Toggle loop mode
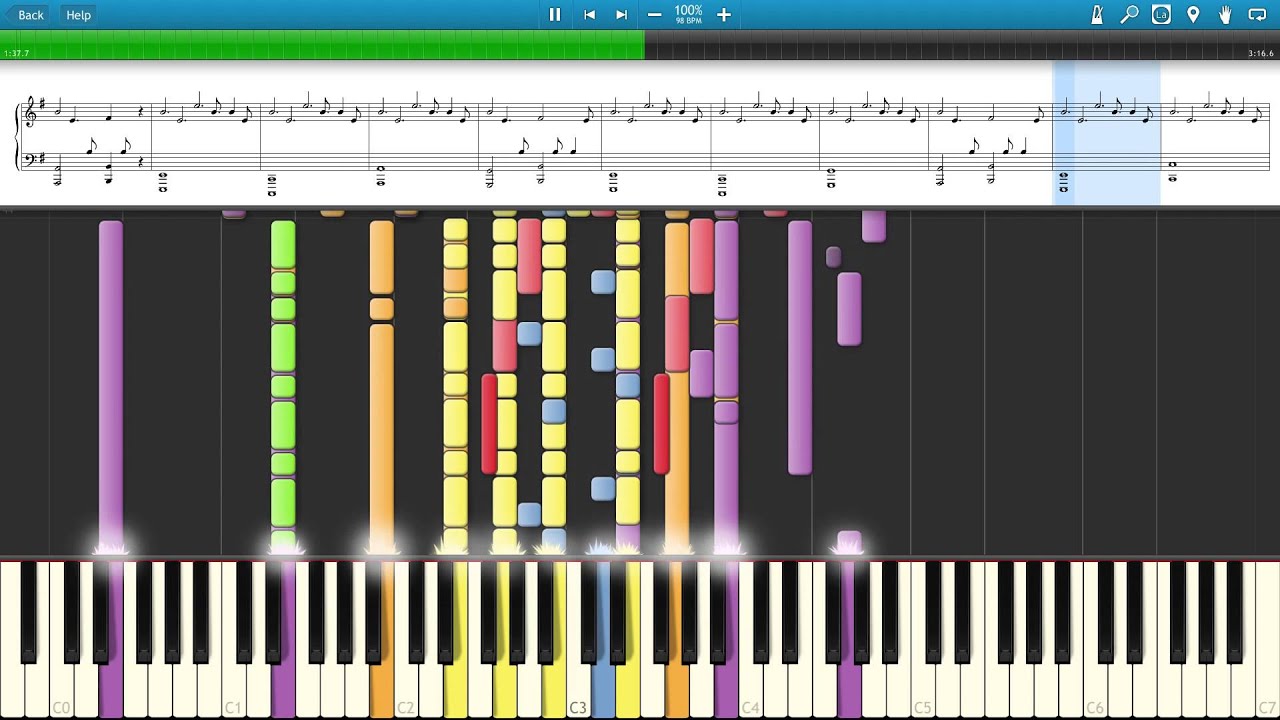Screen dimensions: 1280x720 [x=1258, y=15]
